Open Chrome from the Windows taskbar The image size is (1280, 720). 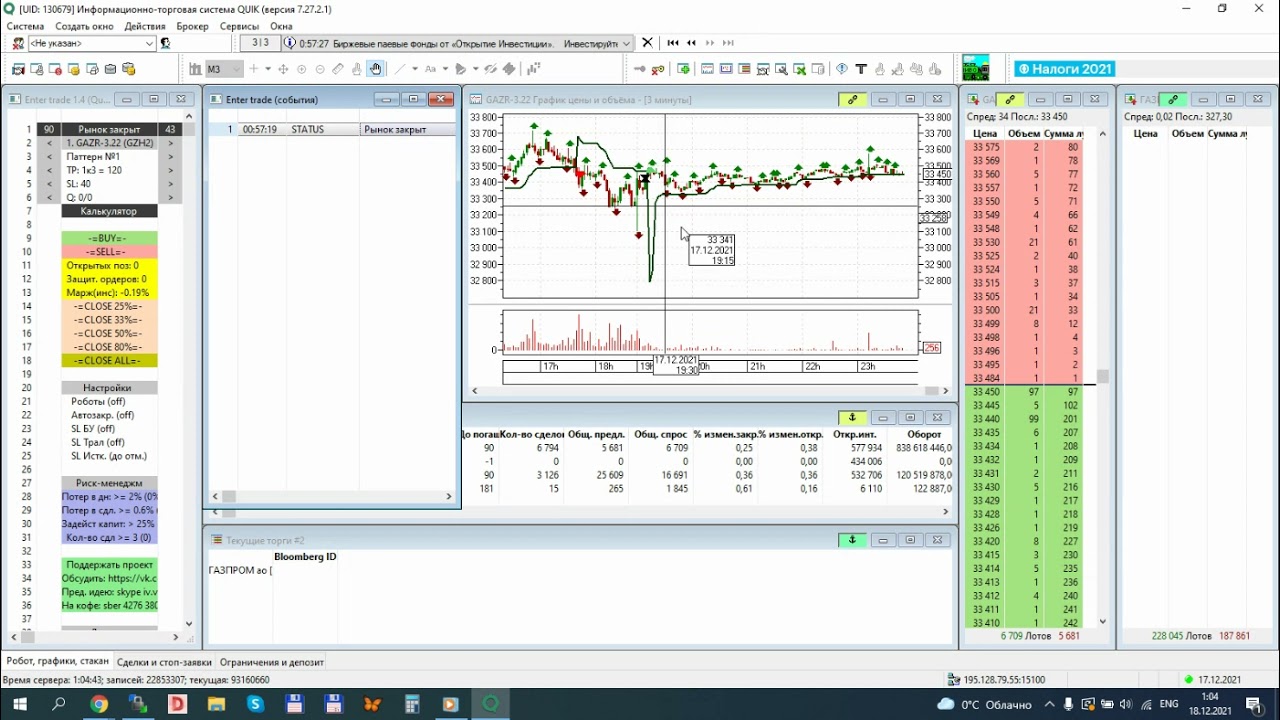99,704
